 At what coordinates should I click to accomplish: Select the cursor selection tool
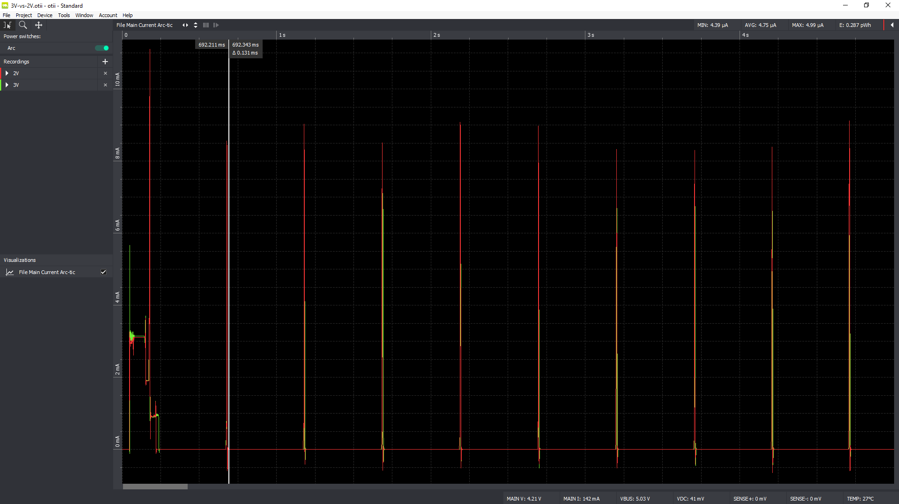[7, 25]
